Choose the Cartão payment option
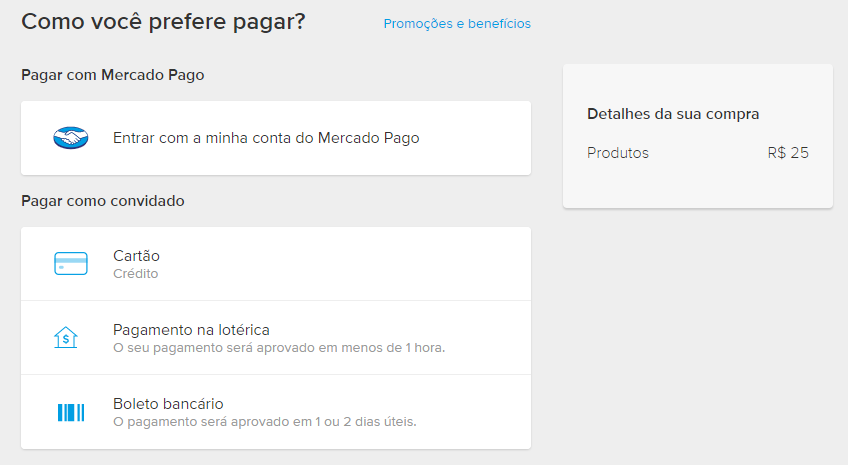This screenshot has width=848, height=465. pos(136,256)
